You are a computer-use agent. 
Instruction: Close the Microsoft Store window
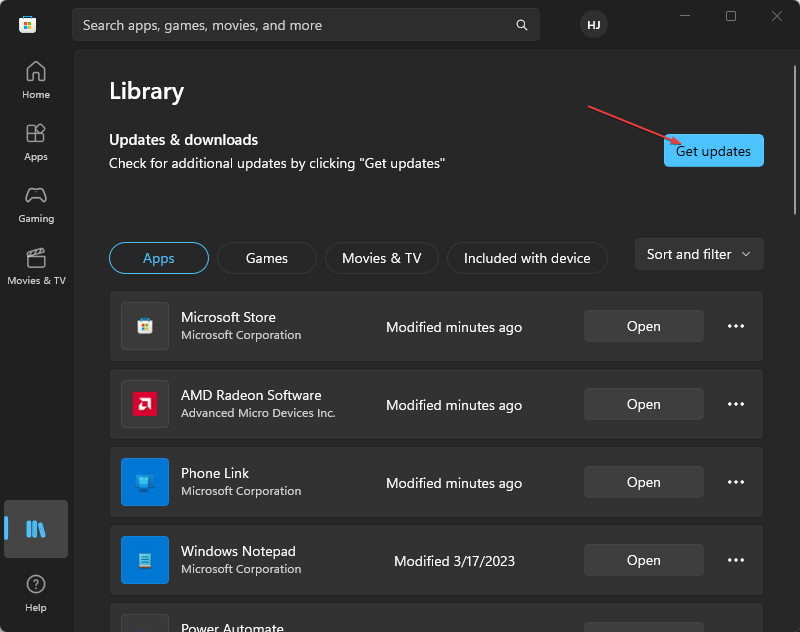pyautogui.click(x=777, y=16)
